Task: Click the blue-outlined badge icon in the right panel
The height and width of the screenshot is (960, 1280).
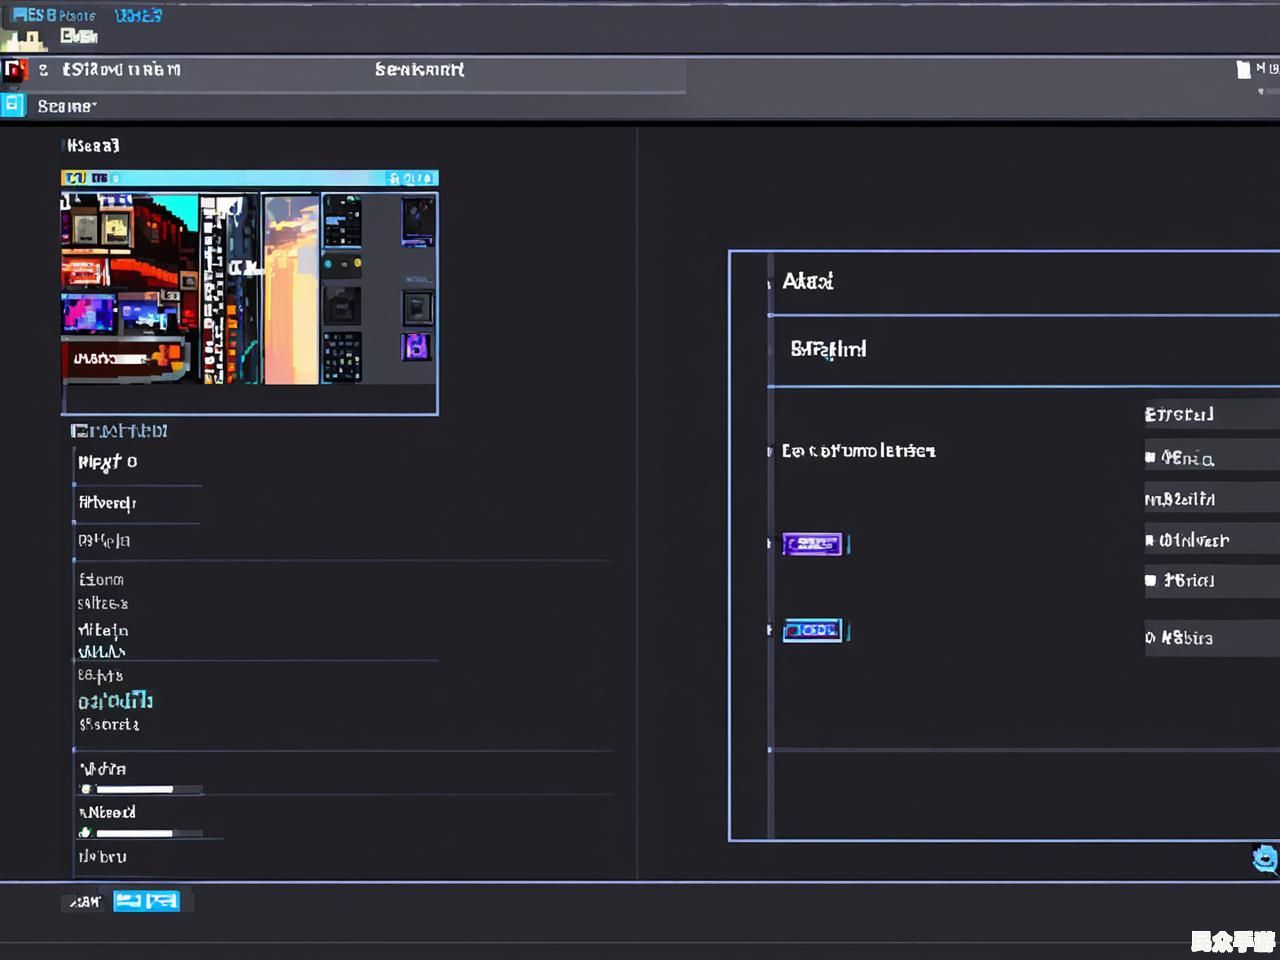Action: pos(812,630)
